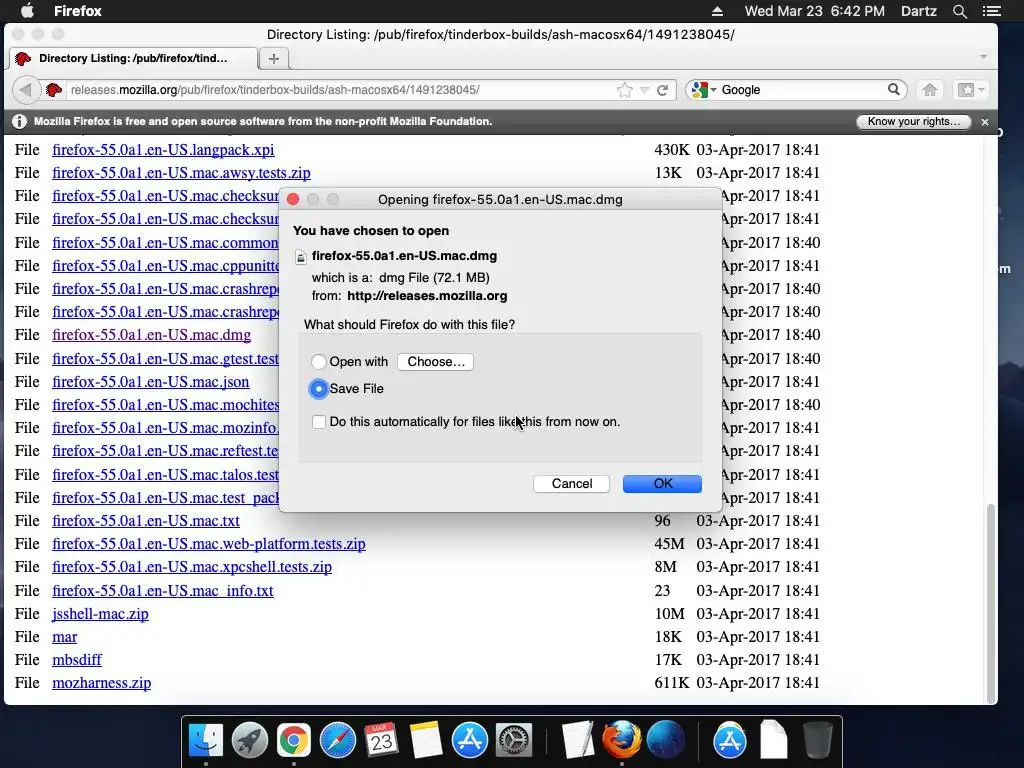Viewport: 1024px width, 768px height.
Task: Open Google Chrome from Dock
Action: point(293,741)
